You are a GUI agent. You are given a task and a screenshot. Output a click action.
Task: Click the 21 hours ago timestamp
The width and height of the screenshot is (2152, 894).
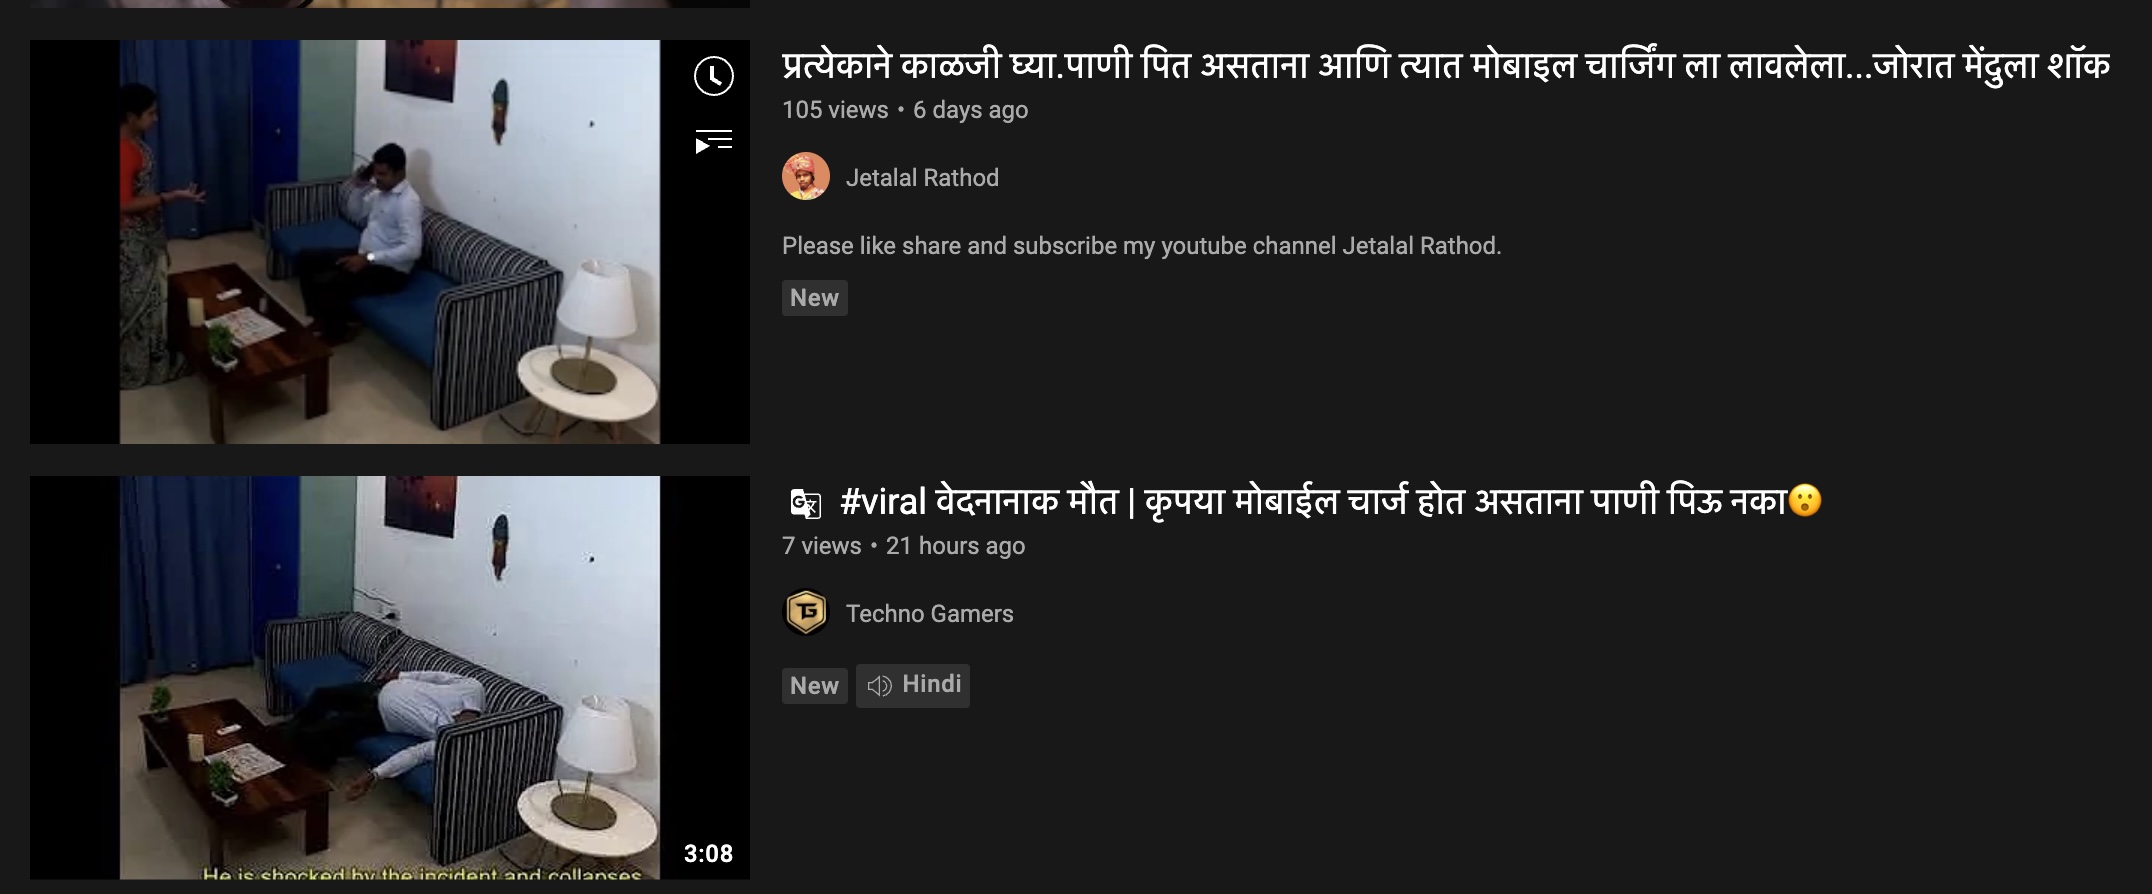click(955, 546)
